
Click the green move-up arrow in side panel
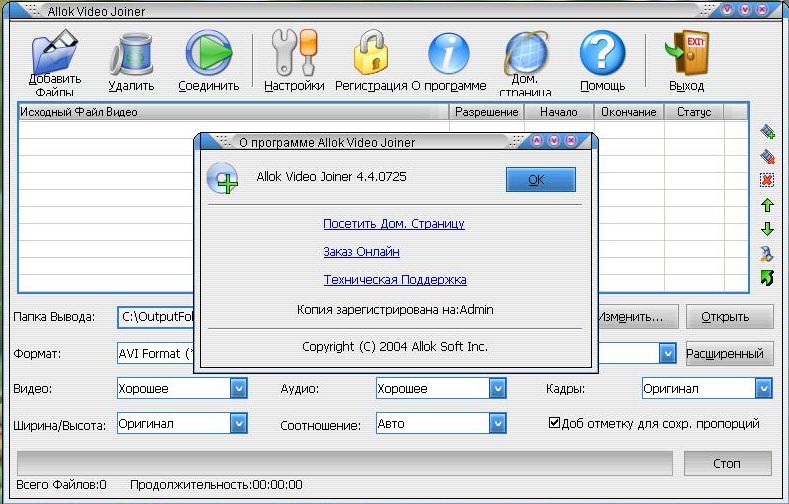pos(767,205)
